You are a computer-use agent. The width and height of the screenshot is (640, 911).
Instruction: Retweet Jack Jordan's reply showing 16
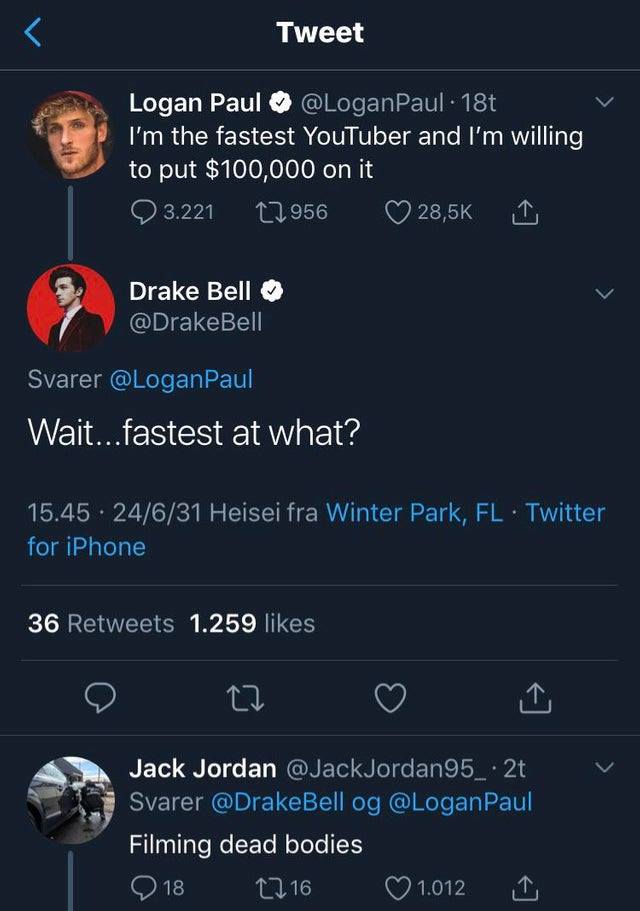click(x=270, y=887)
